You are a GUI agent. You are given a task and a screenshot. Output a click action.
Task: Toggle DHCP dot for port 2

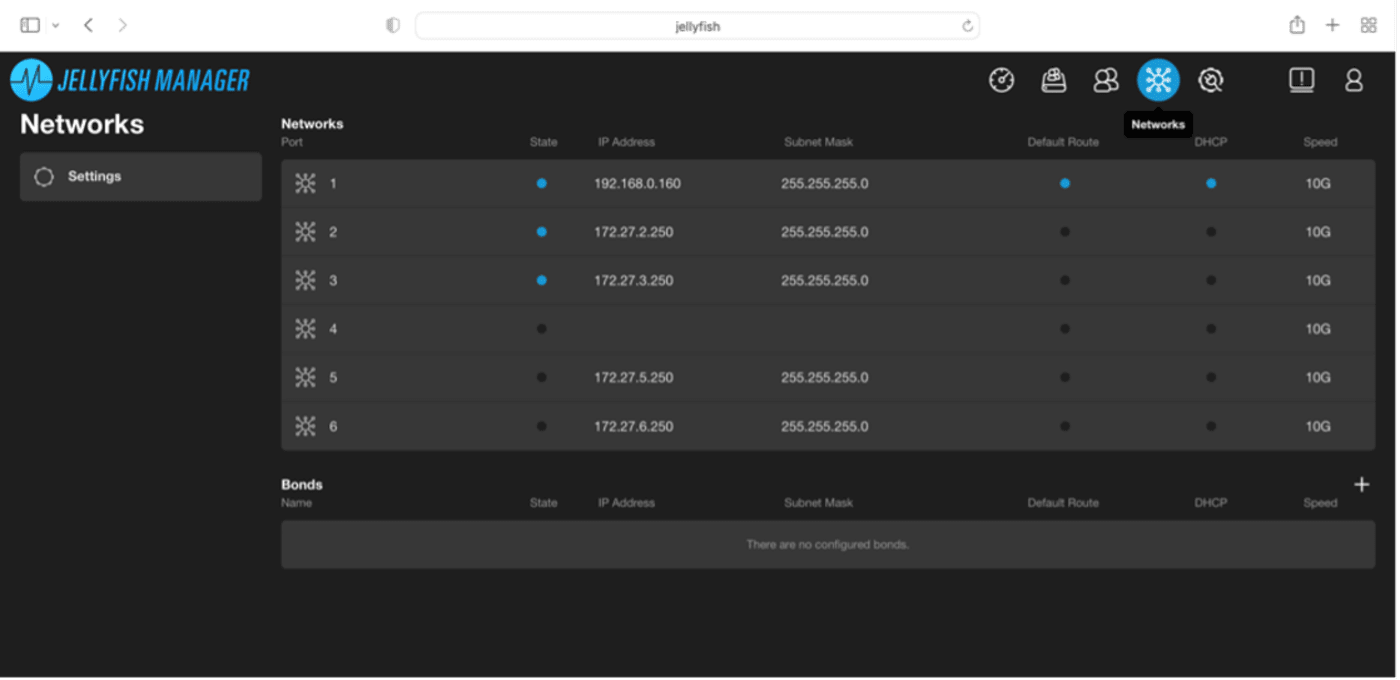[1211, 232]
